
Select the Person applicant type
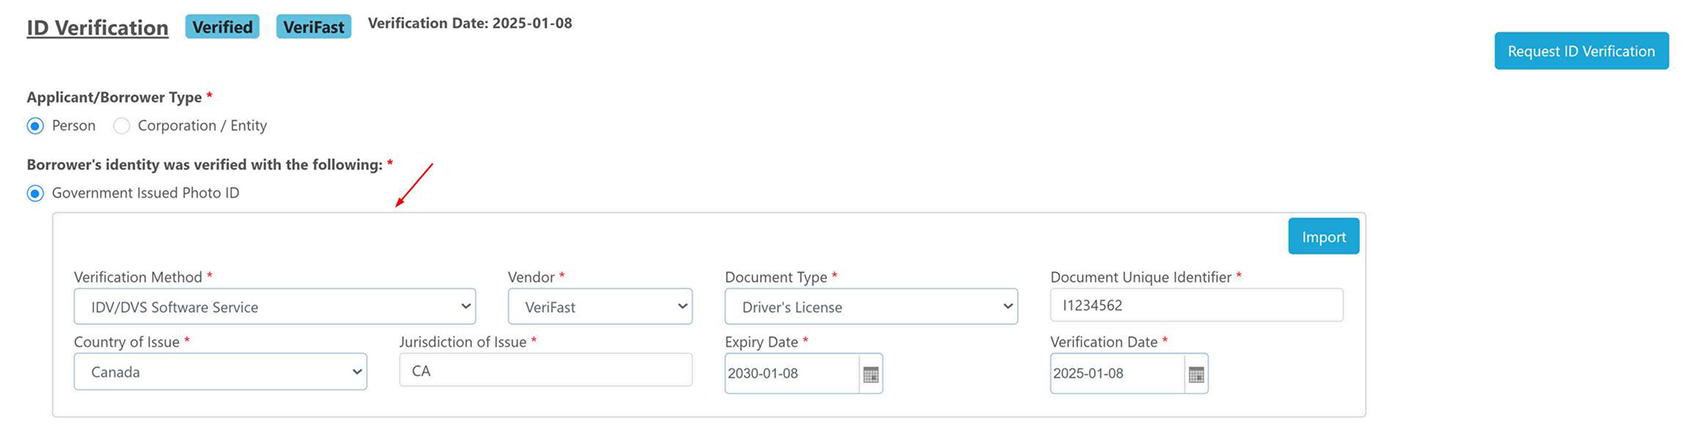click(36, 126)
